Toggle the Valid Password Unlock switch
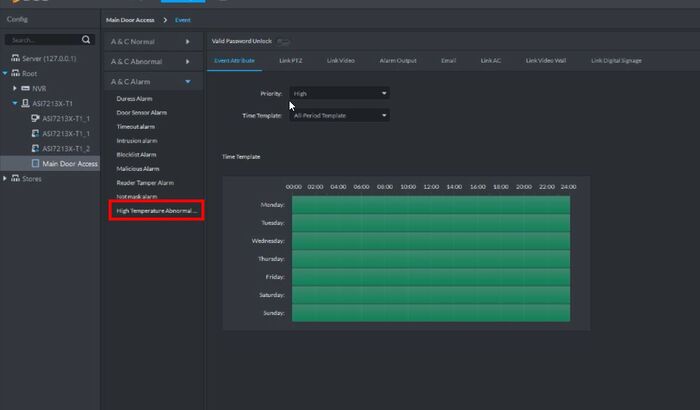Viewport: 700px width, 410px height. coord(283,42)
